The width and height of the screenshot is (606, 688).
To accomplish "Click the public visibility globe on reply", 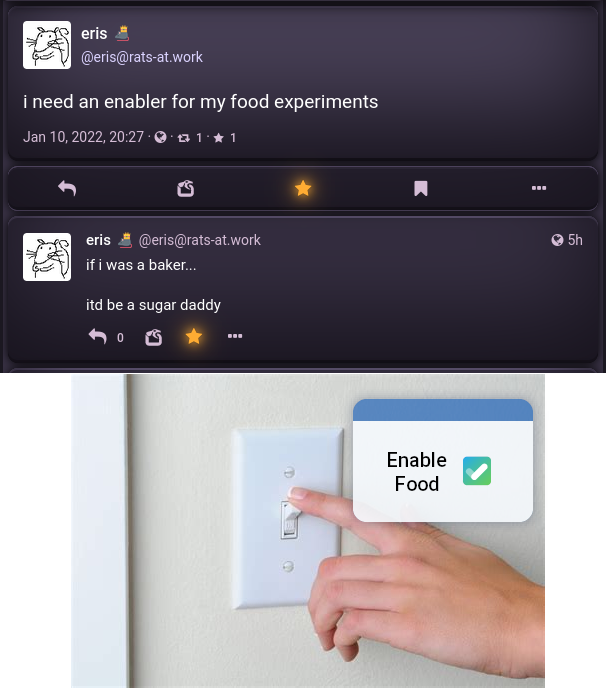I will click(557, 240).
